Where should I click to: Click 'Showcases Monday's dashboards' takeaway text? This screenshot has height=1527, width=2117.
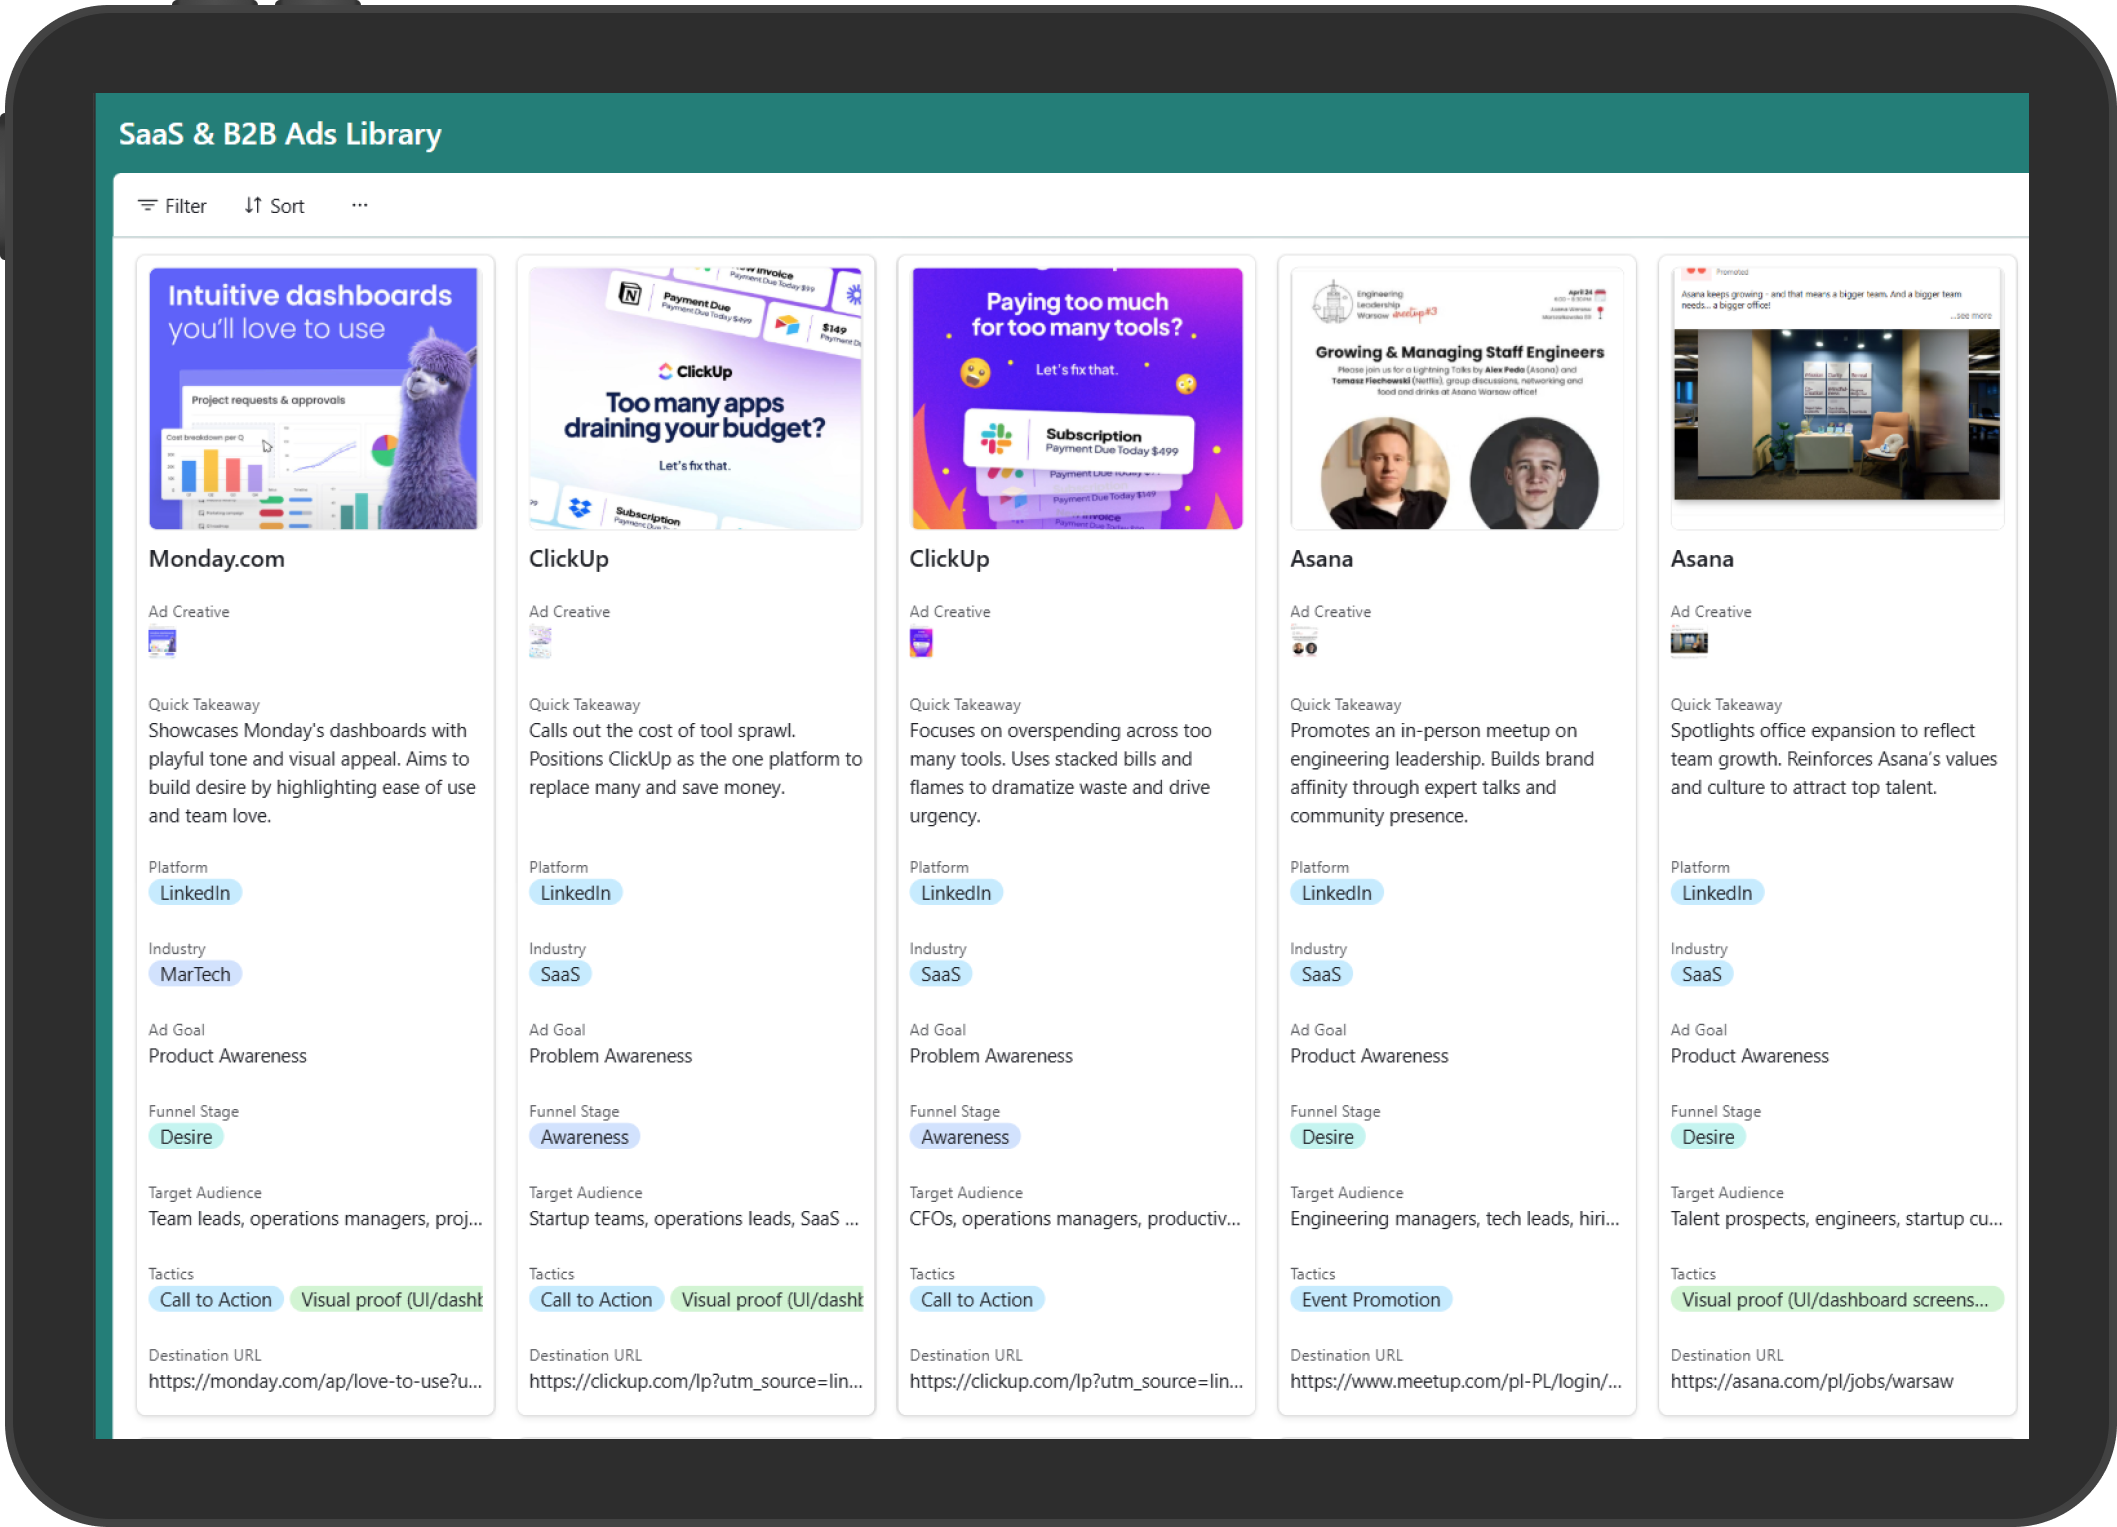click(312, 773)
